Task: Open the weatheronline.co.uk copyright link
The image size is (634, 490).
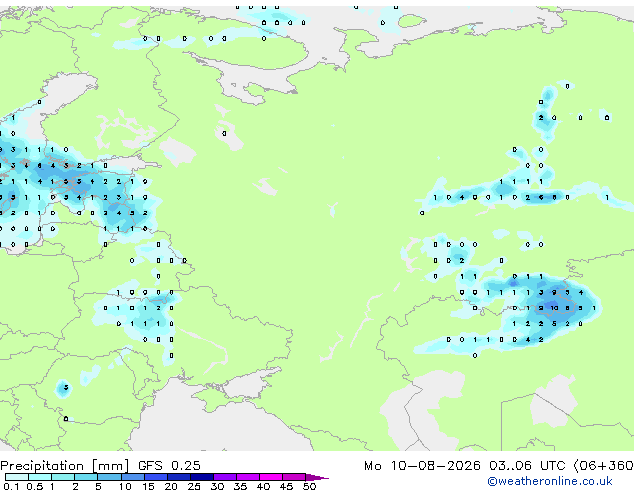Action: coord(549,481)
